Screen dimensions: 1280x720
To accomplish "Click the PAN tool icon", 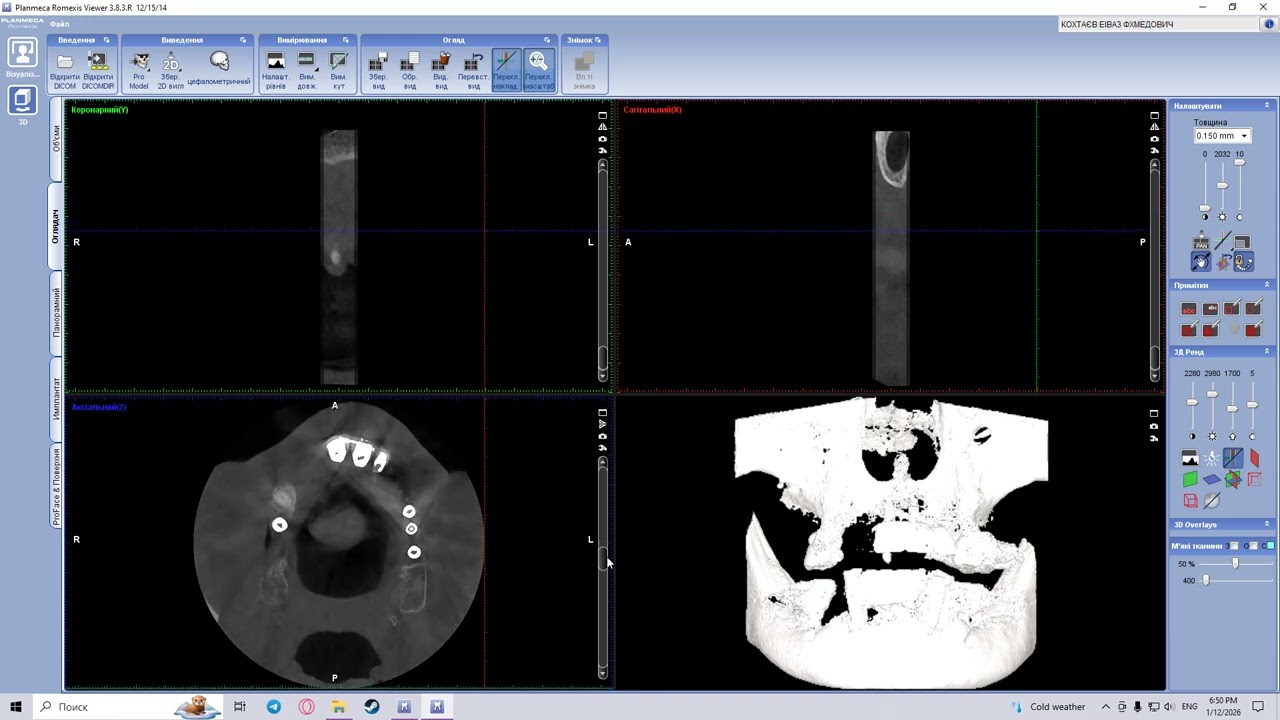I will (x=1201, y=241).
